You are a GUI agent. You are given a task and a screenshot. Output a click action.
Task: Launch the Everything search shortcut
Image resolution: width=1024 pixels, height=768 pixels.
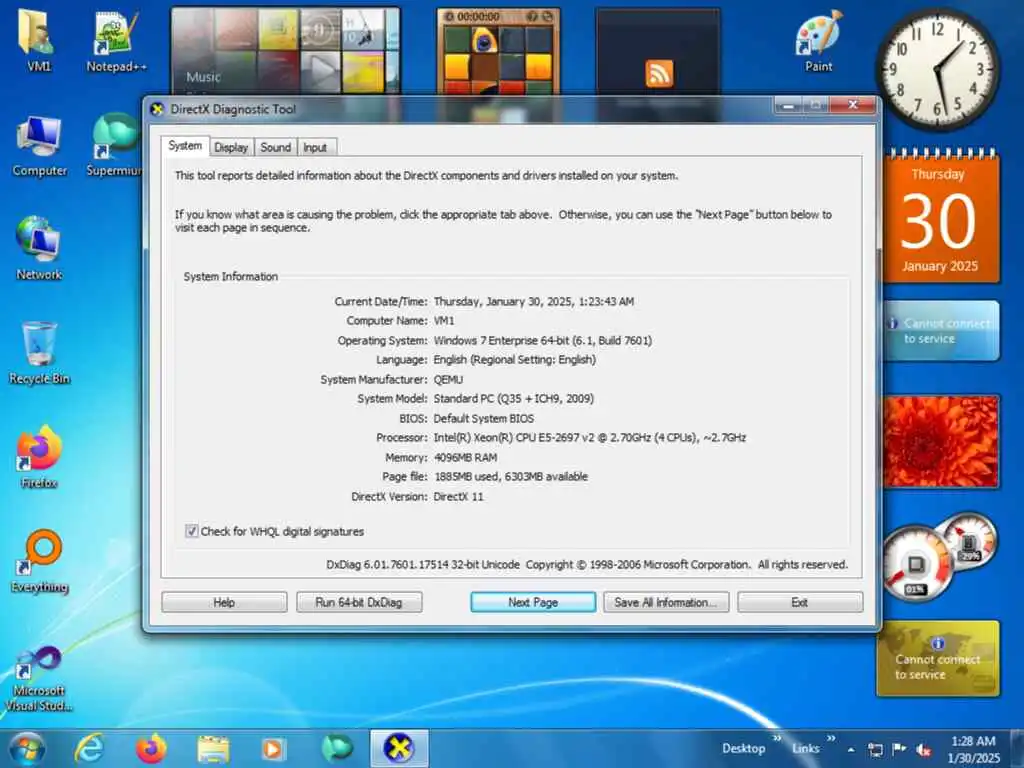click(40, 562)
